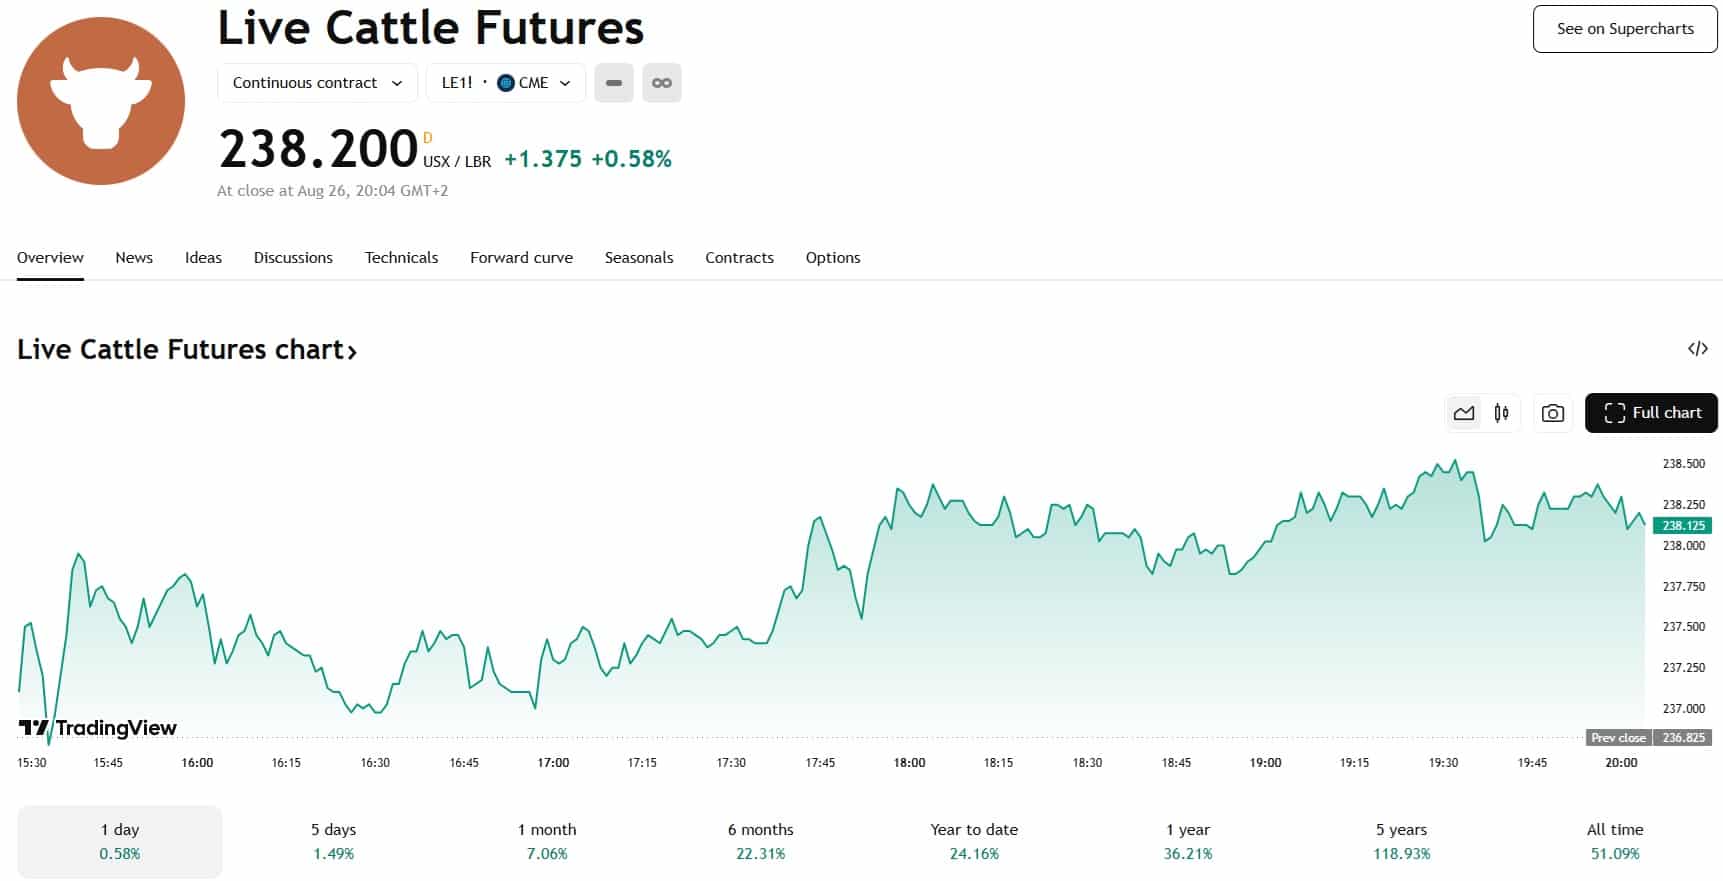Screen dimensions: 1723x881
Task: Click the See on Supercharts button
Action: (1624, 29)
